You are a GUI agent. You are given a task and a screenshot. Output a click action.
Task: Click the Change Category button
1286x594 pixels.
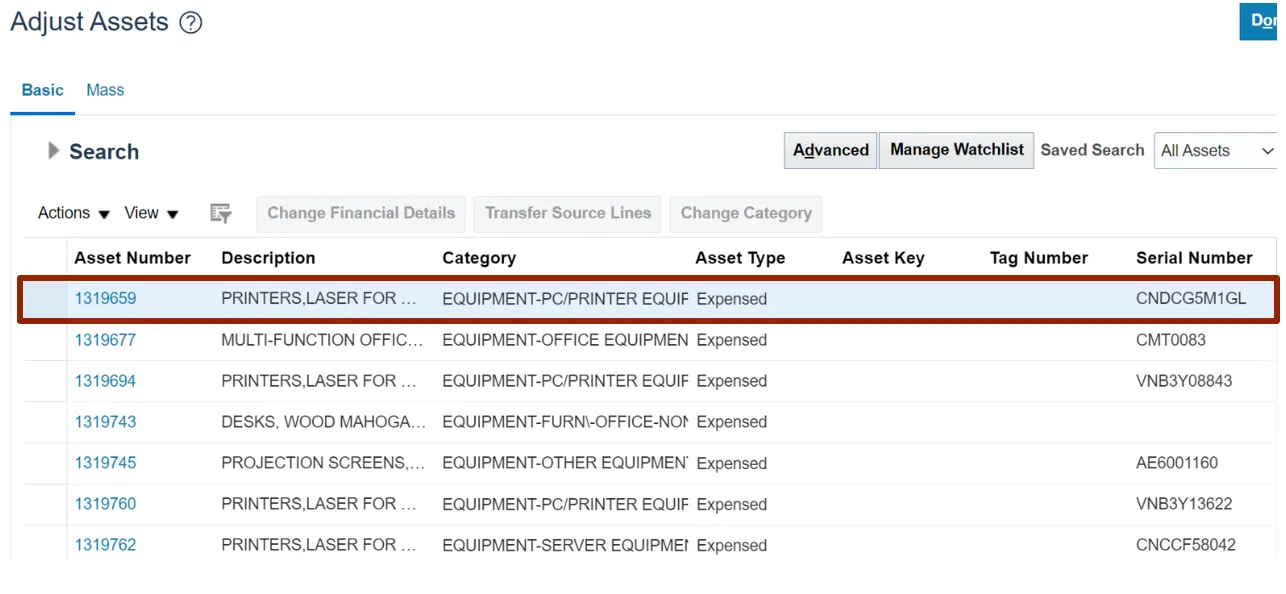(x=746, y=213)
